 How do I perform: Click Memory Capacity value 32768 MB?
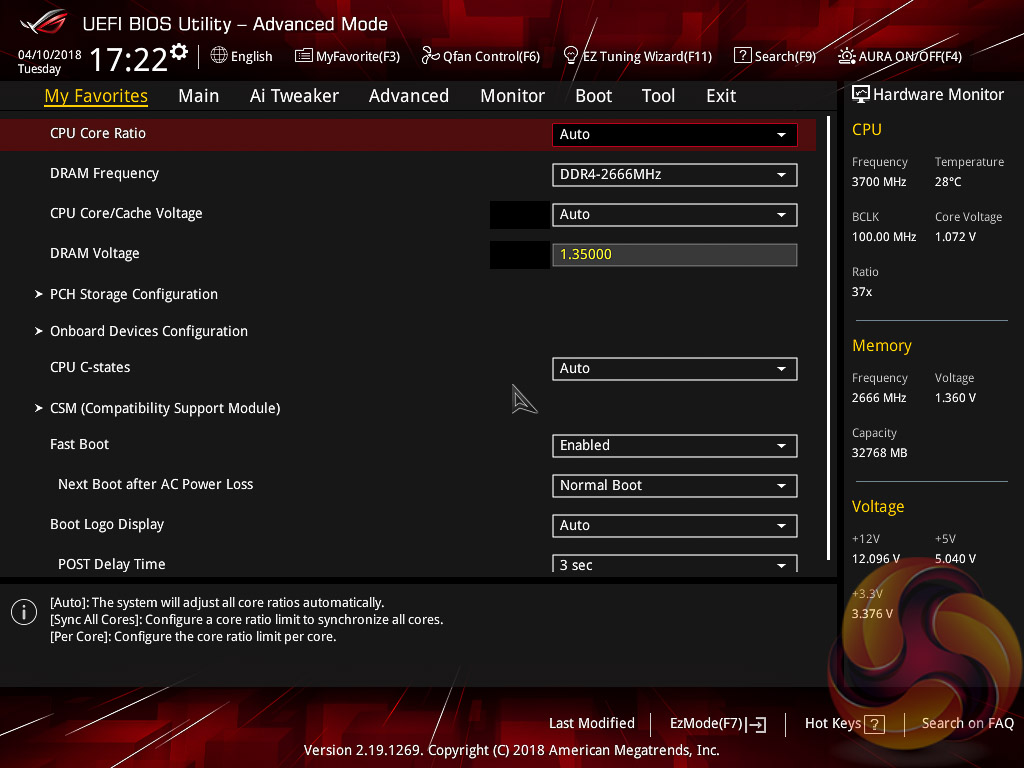coord(880,453)
